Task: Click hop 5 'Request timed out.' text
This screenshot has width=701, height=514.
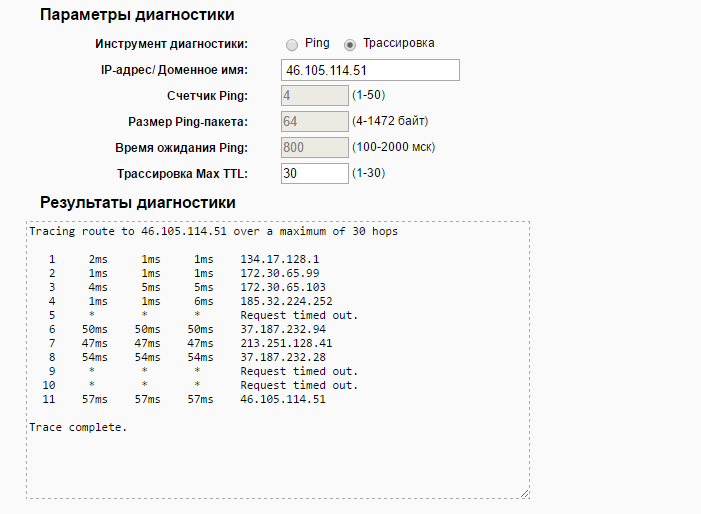Action: pyautogui.click(x=298, y=315)
